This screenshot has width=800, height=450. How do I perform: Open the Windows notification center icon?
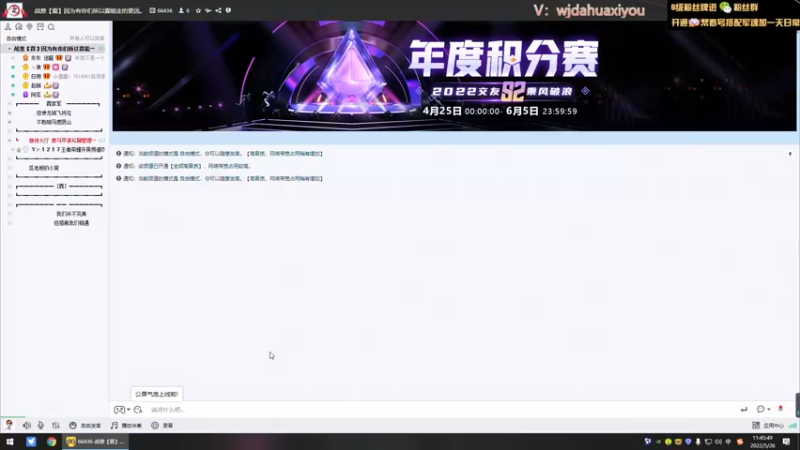(x=786, y=442)
